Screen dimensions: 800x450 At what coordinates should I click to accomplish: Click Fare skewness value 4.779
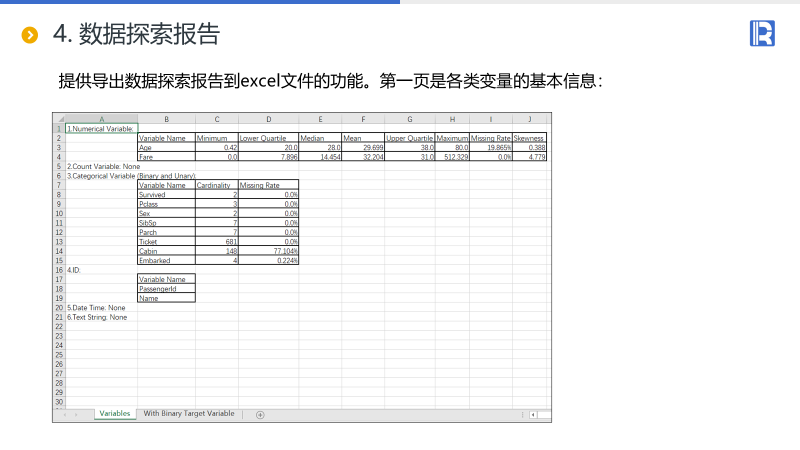tap(530, 157)
